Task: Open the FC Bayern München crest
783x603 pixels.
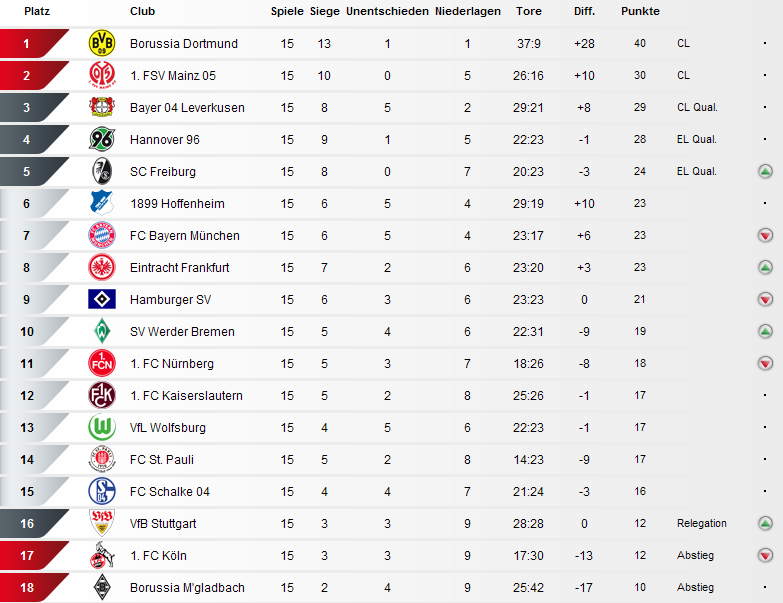Action: pyautogui.click(x=102, y=235)
